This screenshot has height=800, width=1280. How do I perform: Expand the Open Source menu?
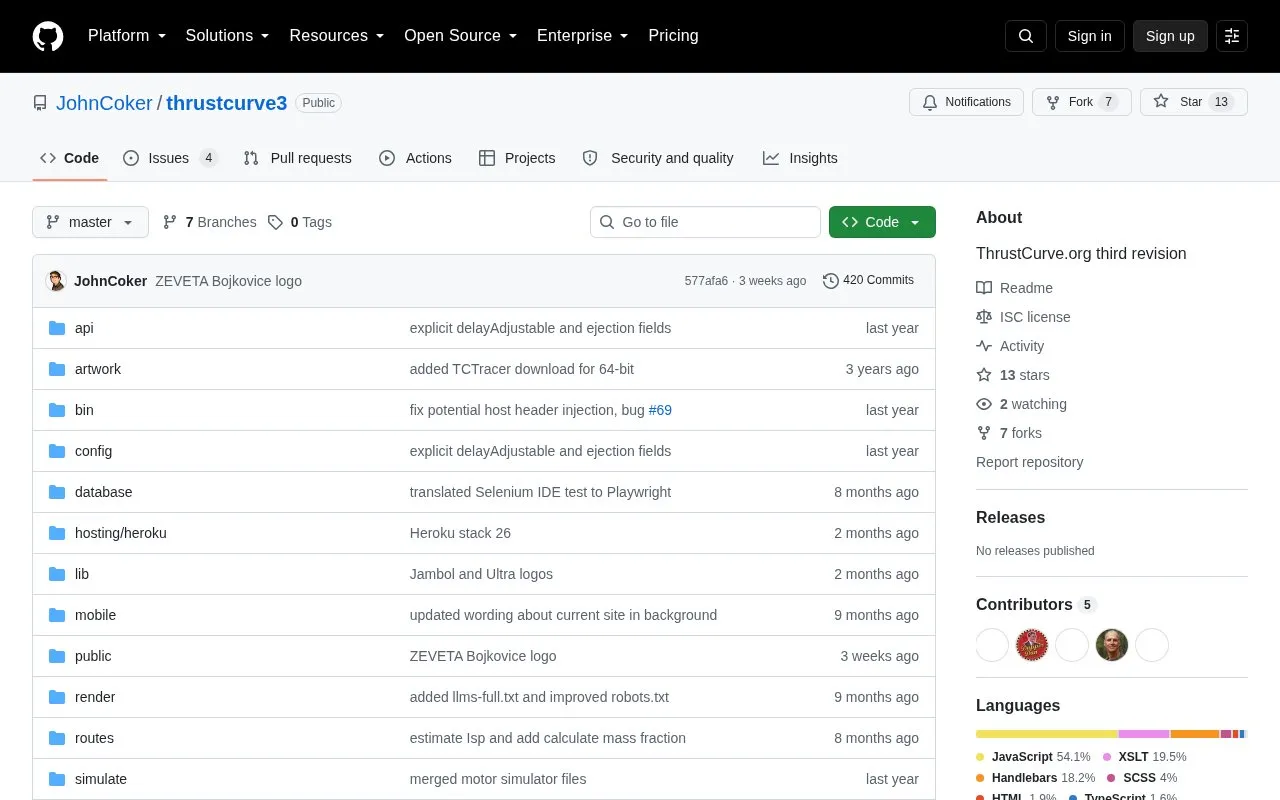tap(461, 36)
